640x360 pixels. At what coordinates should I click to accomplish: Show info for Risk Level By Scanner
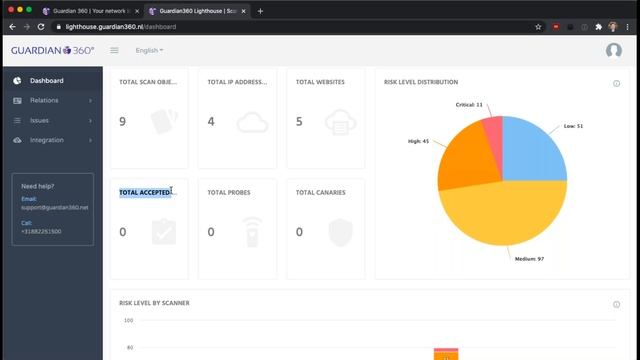coord(616,304)
